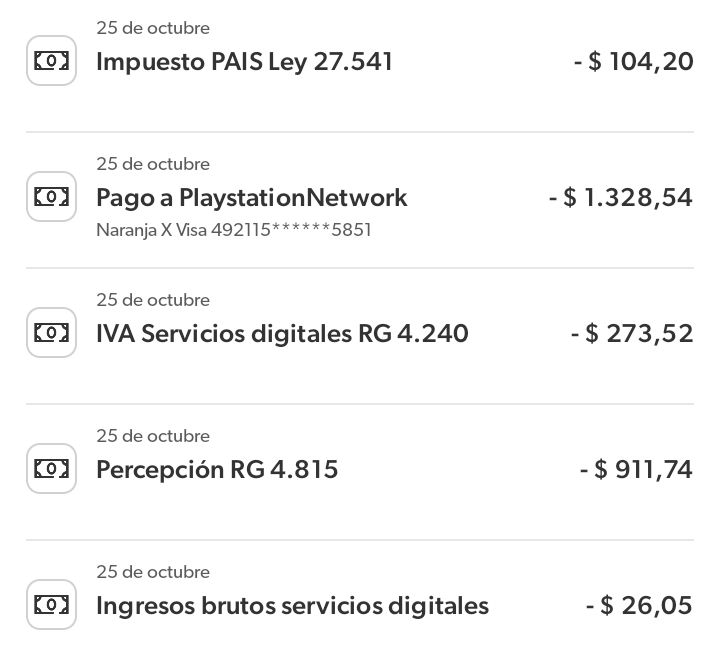Image resolution: width=719 pixels, height=653 pixels.
Task: Tap the date above Ingresos brutos
Action: 153,572
